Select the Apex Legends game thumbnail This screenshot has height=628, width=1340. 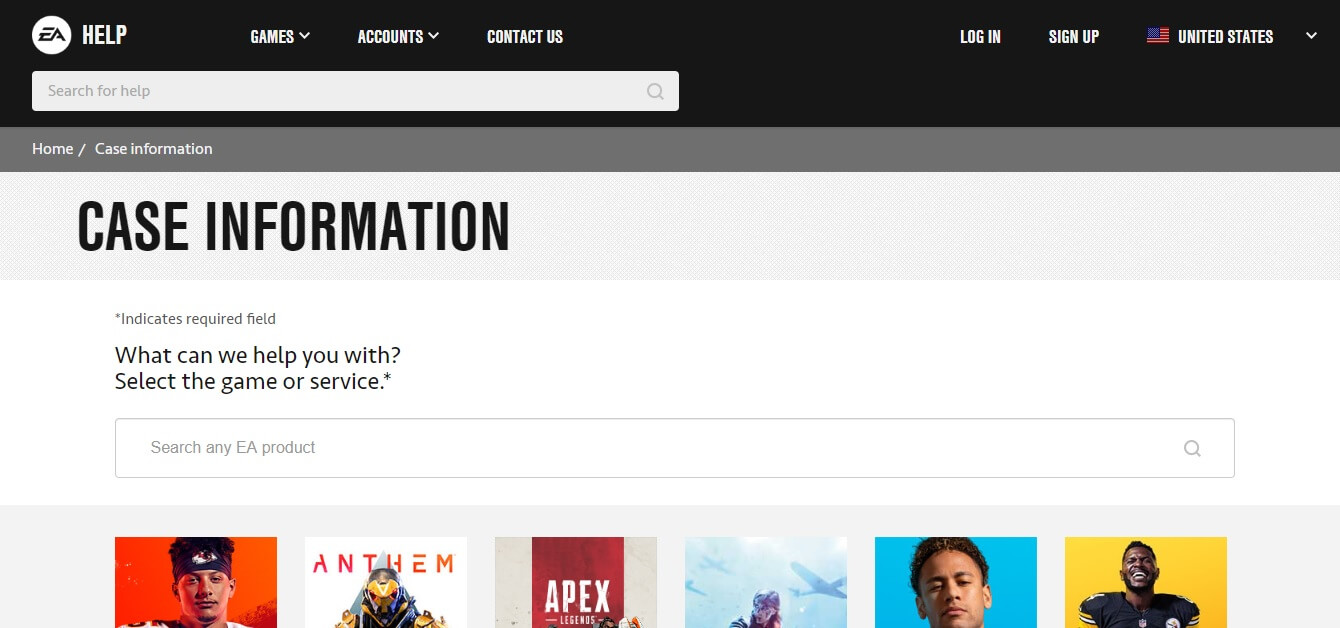click(x=576, y=582)
